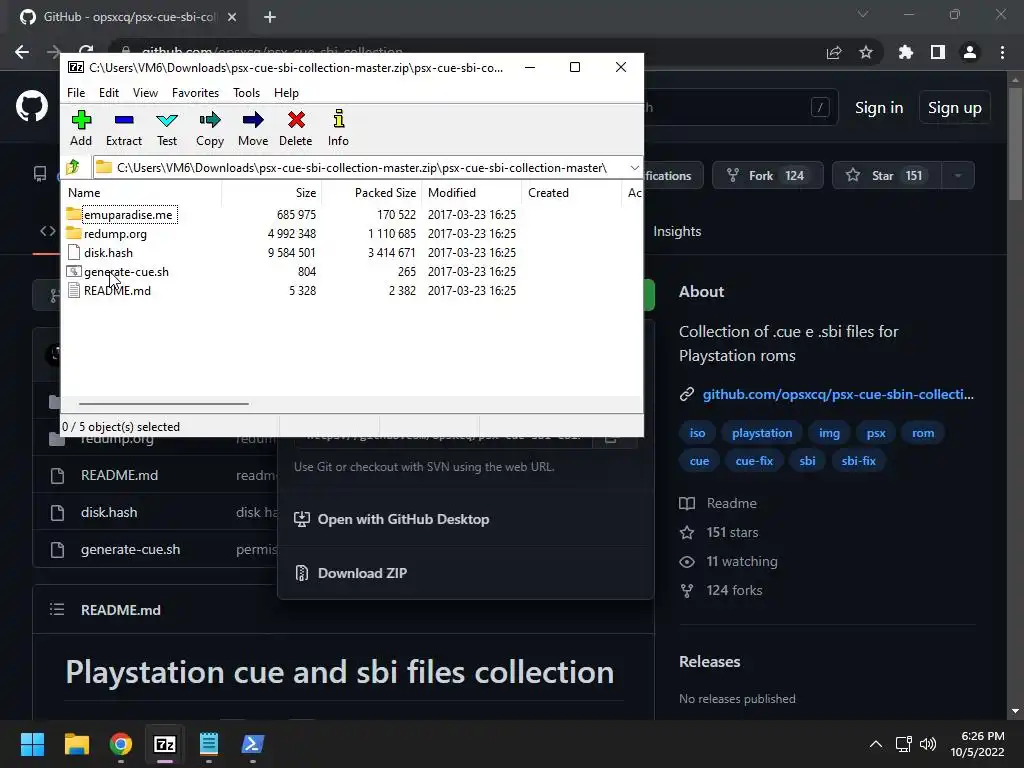1024x768 pixels.
Task: Select disk.hash file in 7-Zip list
Action: click(108, 253)
